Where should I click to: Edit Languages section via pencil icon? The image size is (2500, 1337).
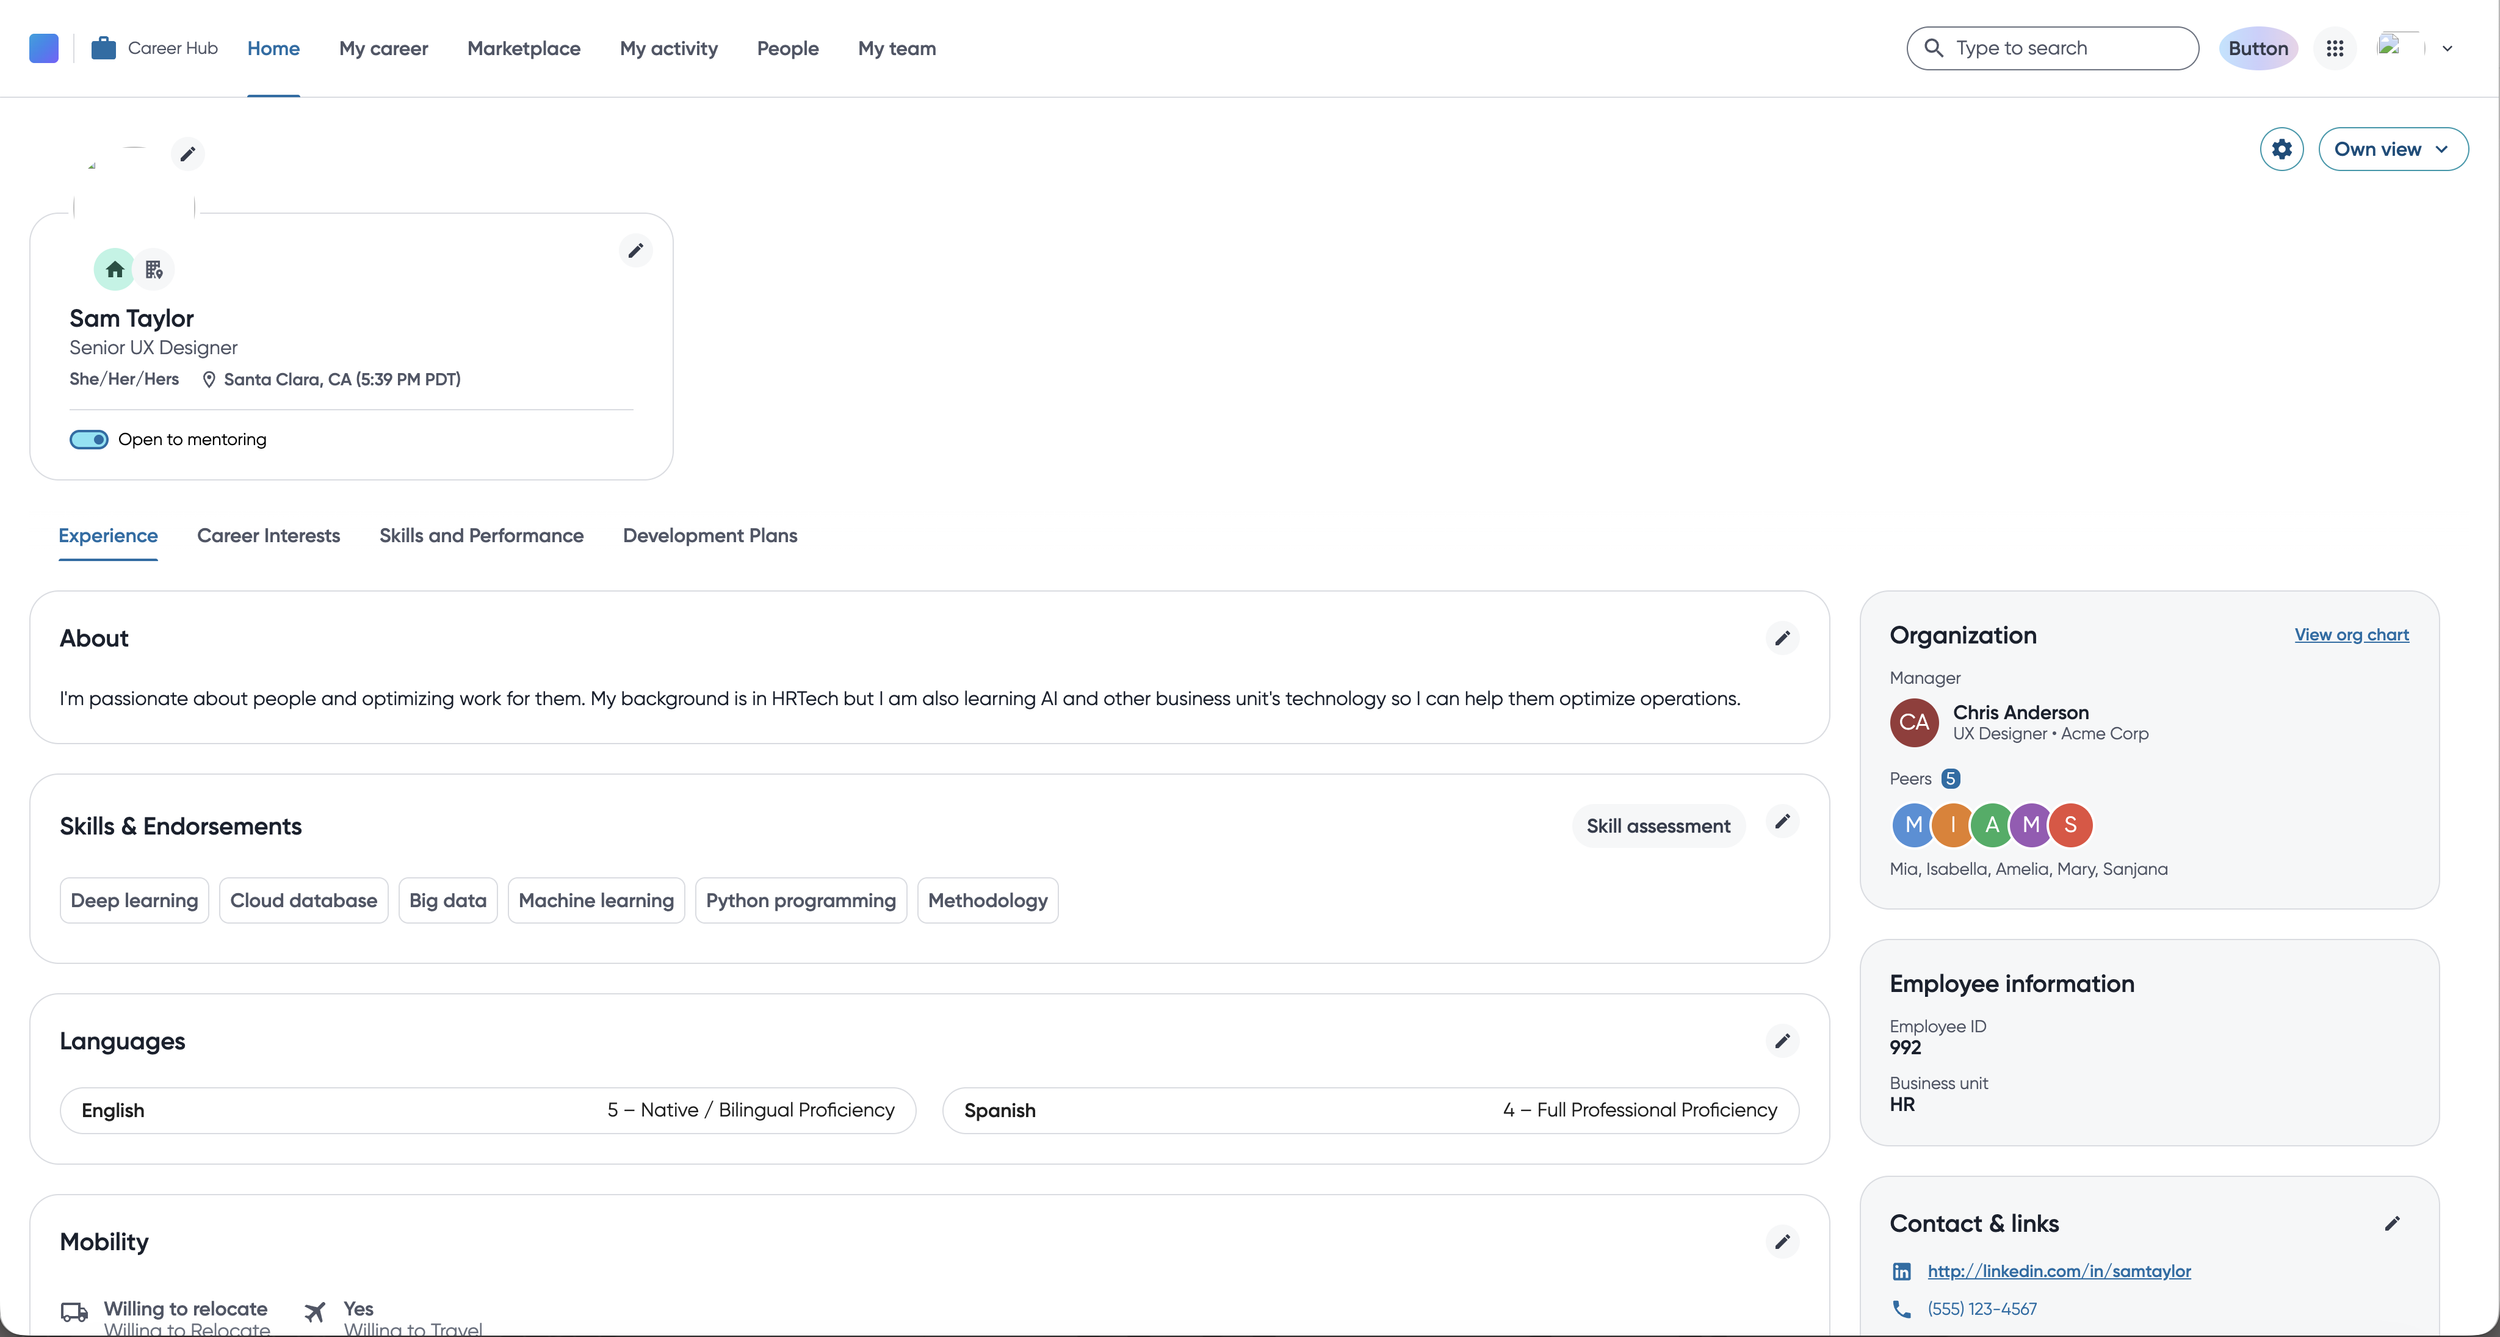tap(1781, 1041)
